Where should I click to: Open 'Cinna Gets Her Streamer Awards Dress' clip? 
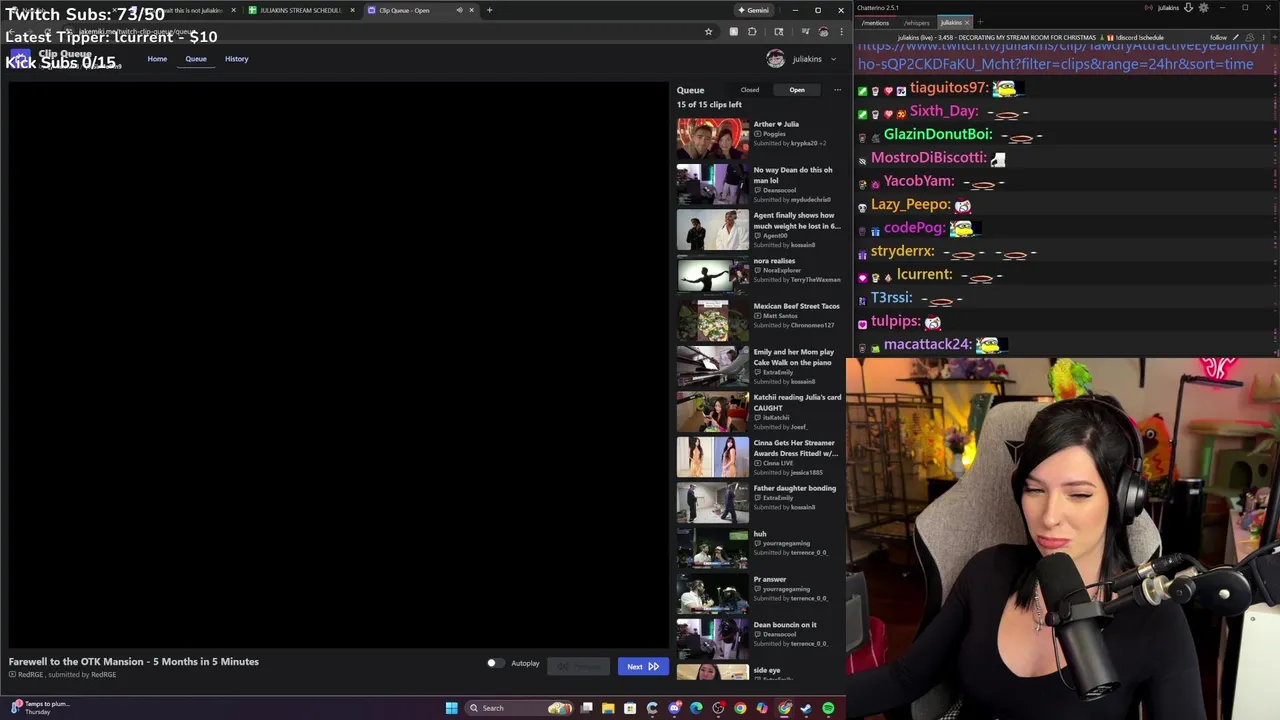760,458
